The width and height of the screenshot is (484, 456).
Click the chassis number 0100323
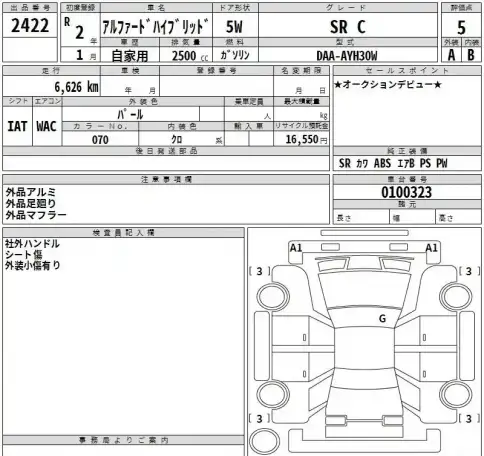pos(407,192)
